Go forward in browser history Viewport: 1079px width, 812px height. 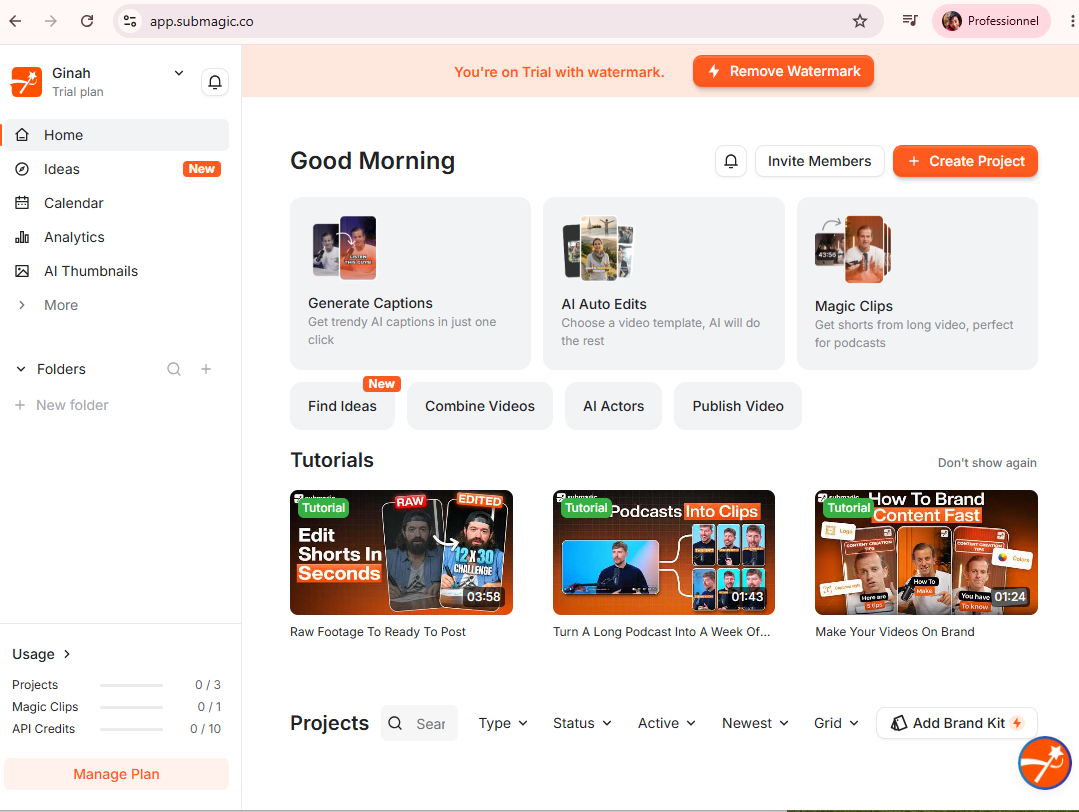51,21
